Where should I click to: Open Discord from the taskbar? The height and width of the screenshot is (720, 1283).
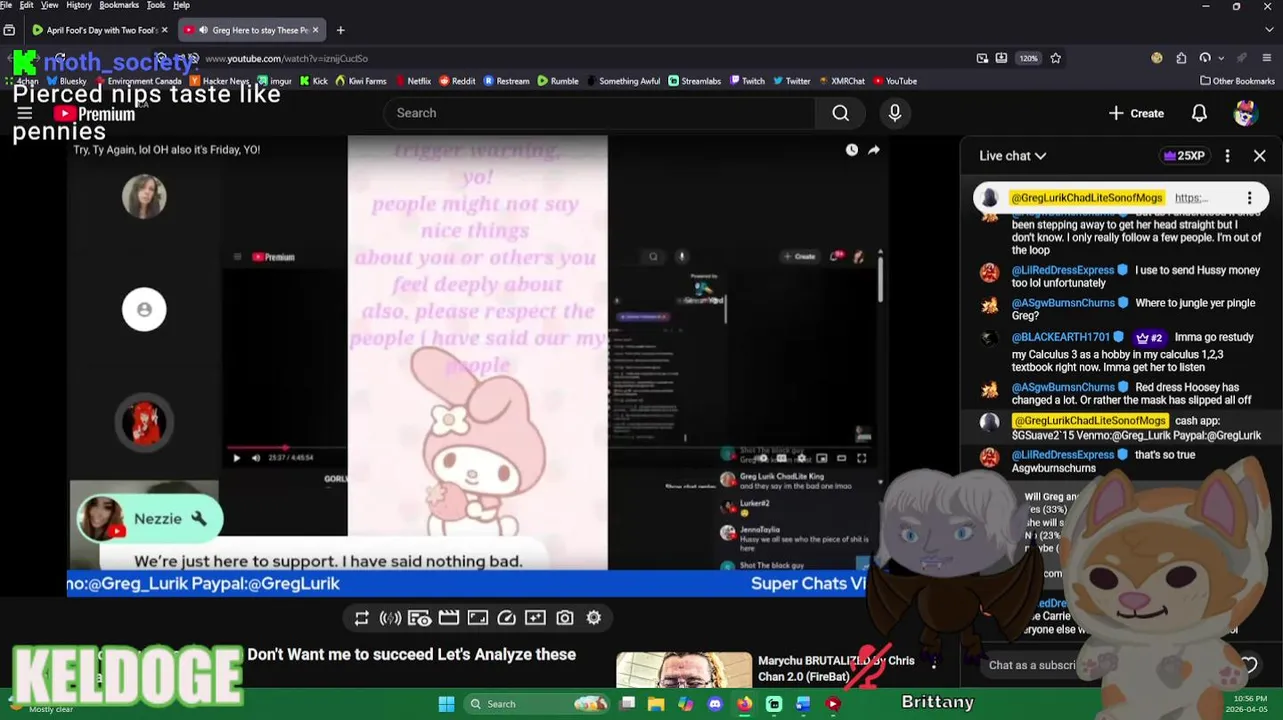pos(715,704)
